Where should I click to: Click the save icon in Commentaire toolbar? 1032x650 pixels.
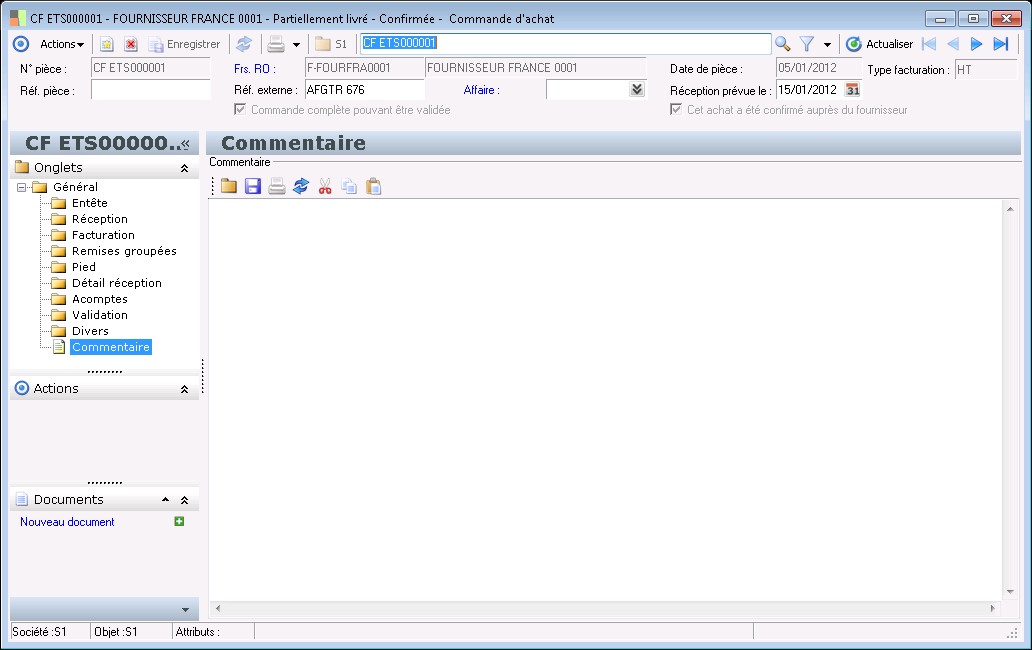(253, 186)
